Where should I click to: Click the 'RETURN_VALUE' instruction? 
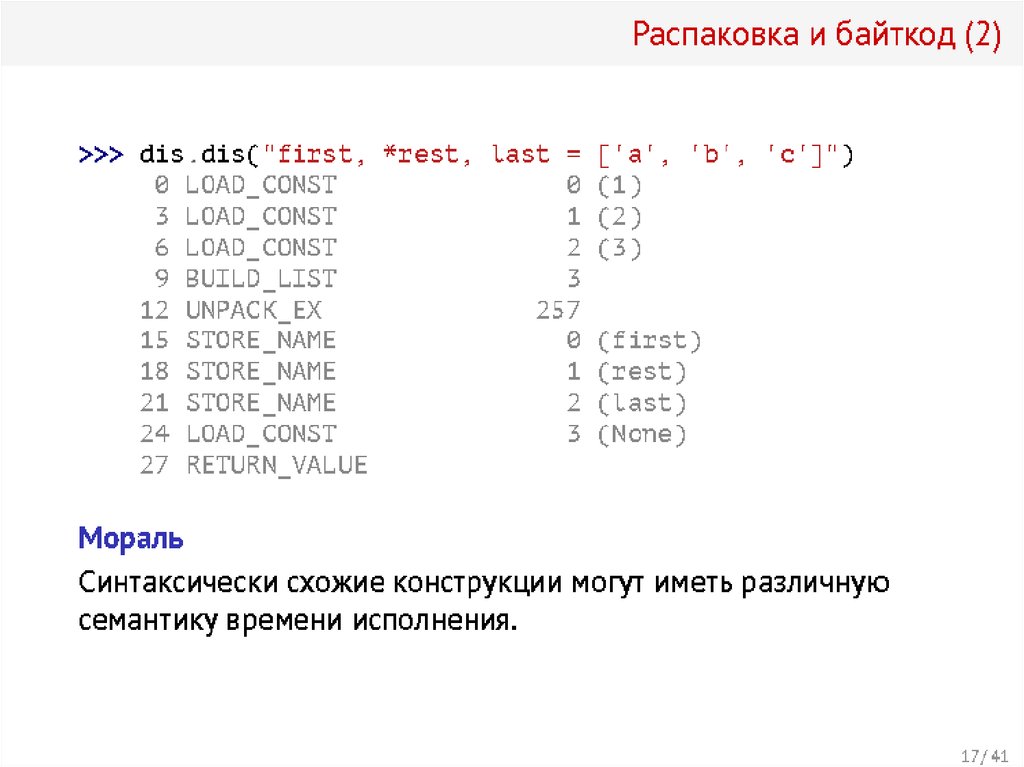pyautogui.click(x=277, y=465)
